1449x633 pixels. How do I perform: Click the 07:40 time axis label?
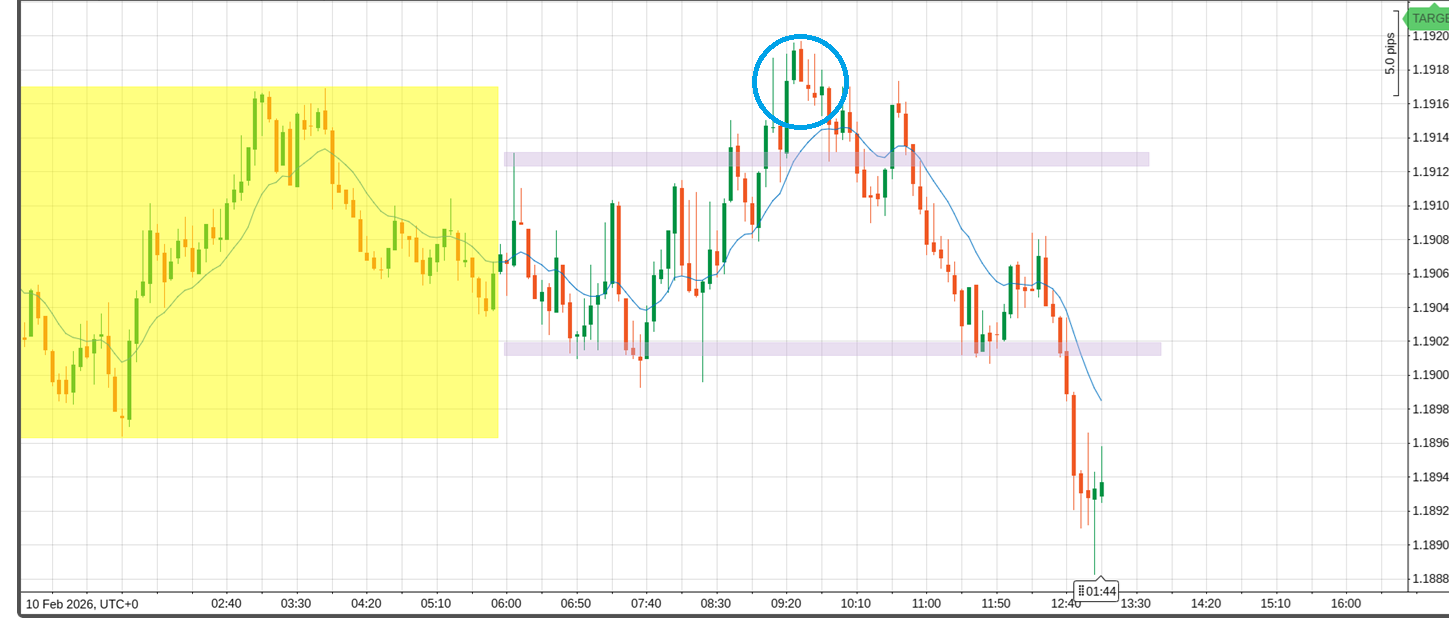(646, 604)
